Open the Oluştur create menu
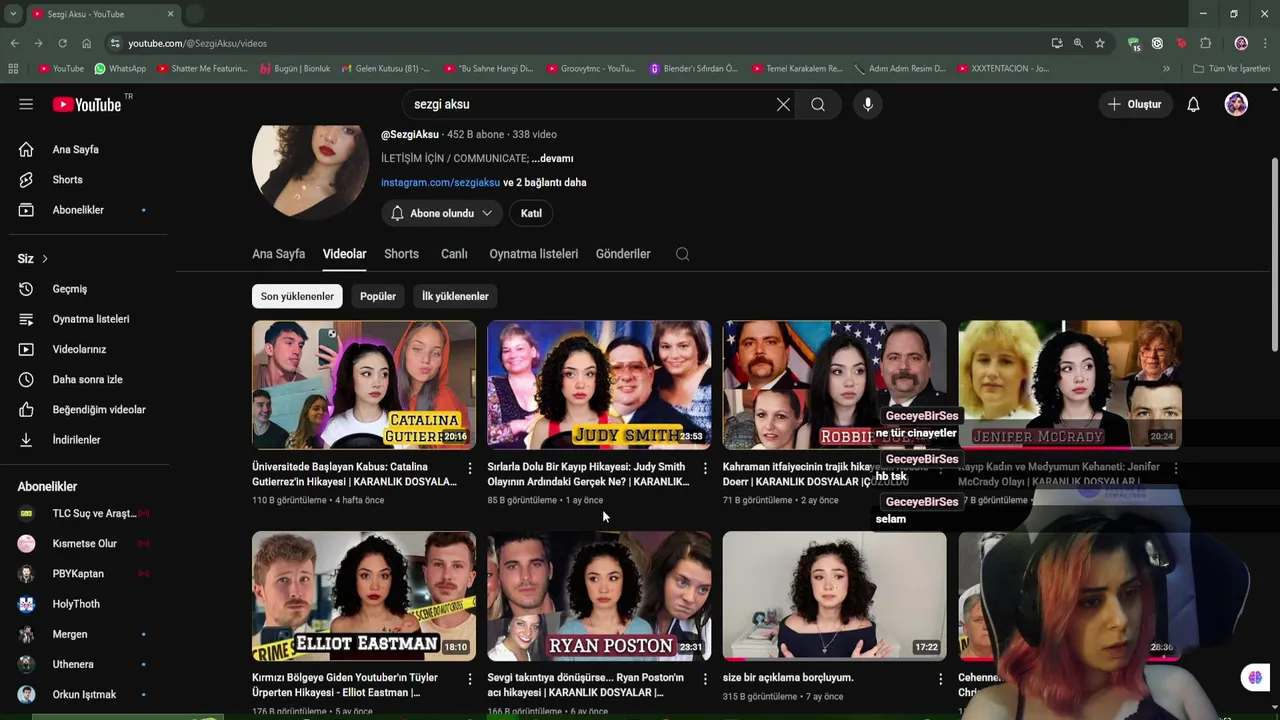 click(x=1135, y=104)
